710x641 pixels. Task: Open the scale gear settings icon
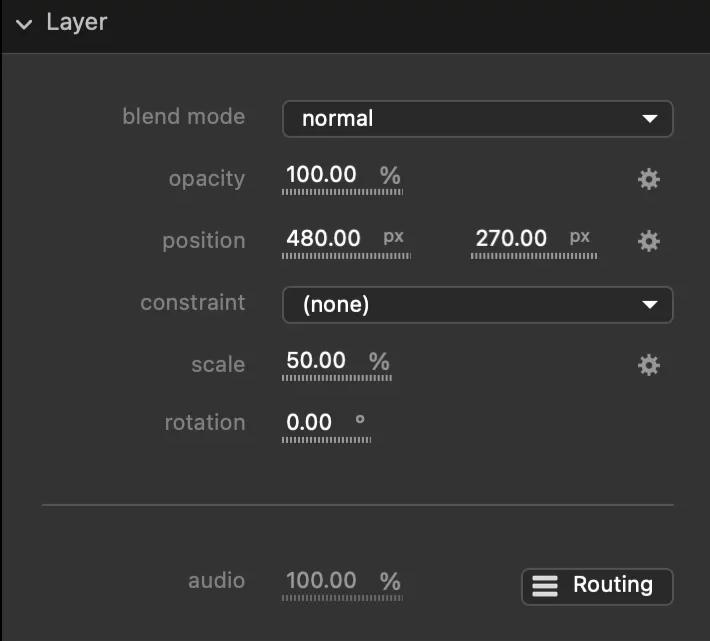[648, 365]
